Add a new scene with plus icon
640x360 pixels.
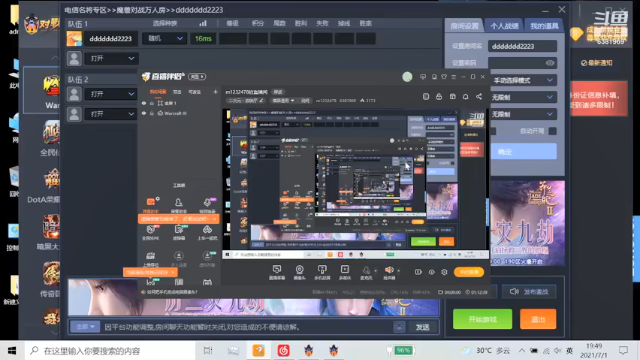tap(215, 92)
